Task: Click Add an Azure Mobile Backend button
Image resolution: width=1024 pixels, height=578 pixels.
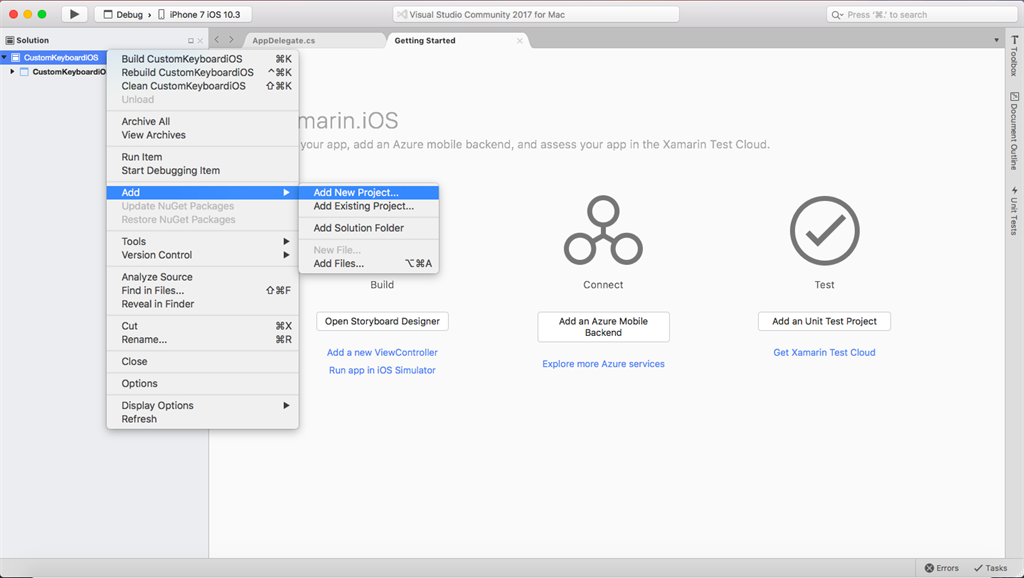Action: click(603, 327)
